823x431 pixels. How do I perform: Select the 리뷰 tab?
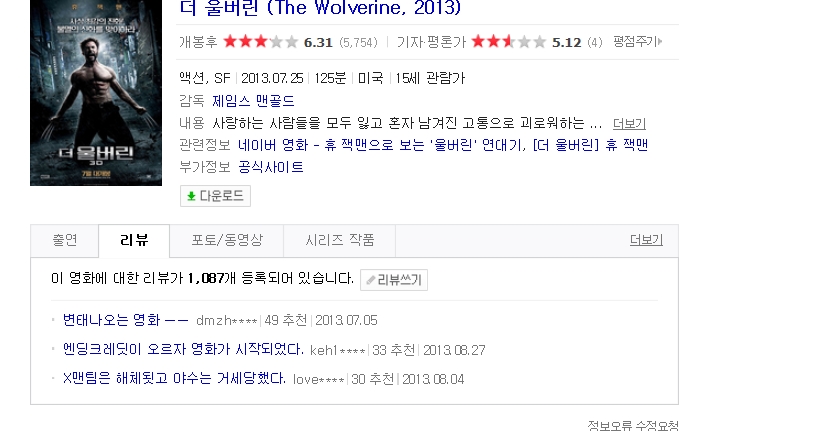(x=134, y=240)
